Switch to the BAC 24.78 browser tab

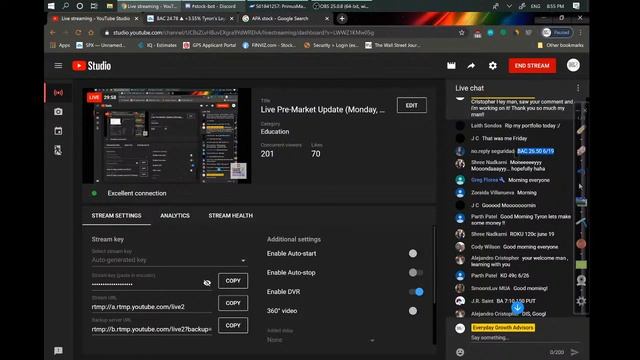tap(190, 18)
